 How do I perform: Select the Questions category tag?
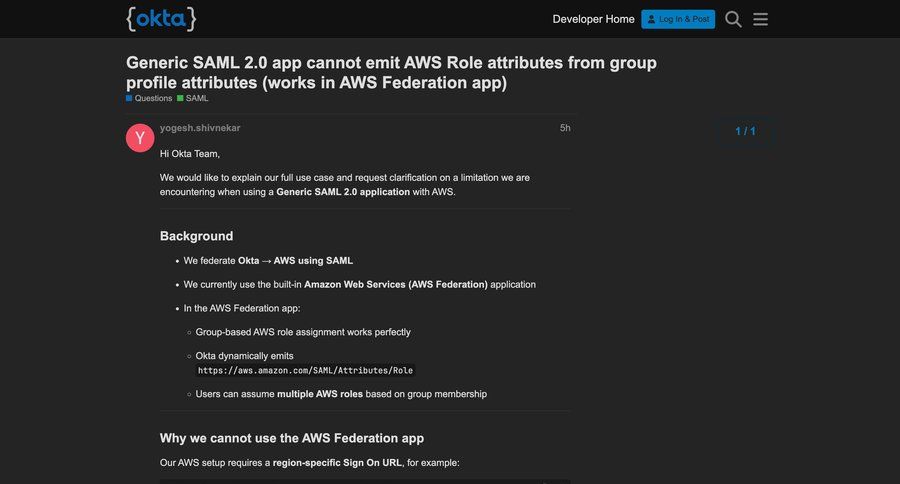pos(153,98)
